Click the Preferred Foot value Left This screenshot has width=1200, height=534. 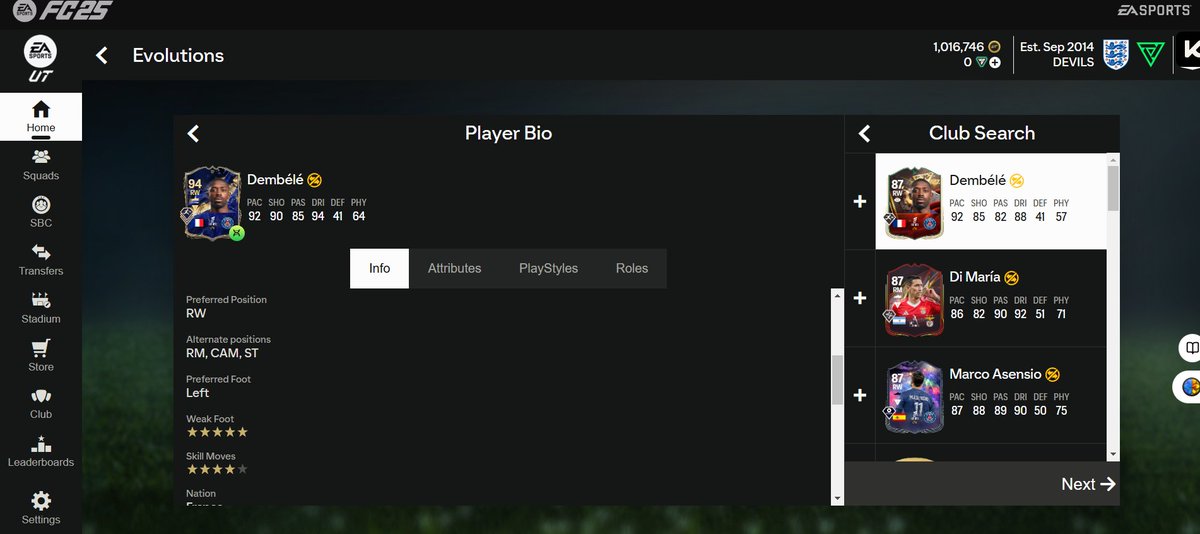(x=198, y=393)
